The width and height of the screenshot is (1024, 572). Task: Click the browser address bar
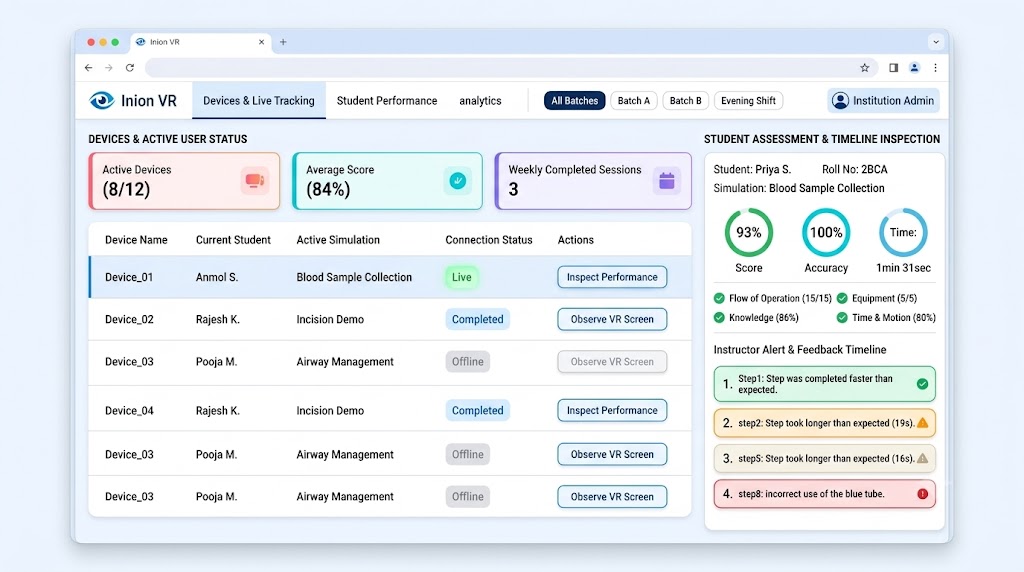509,68
